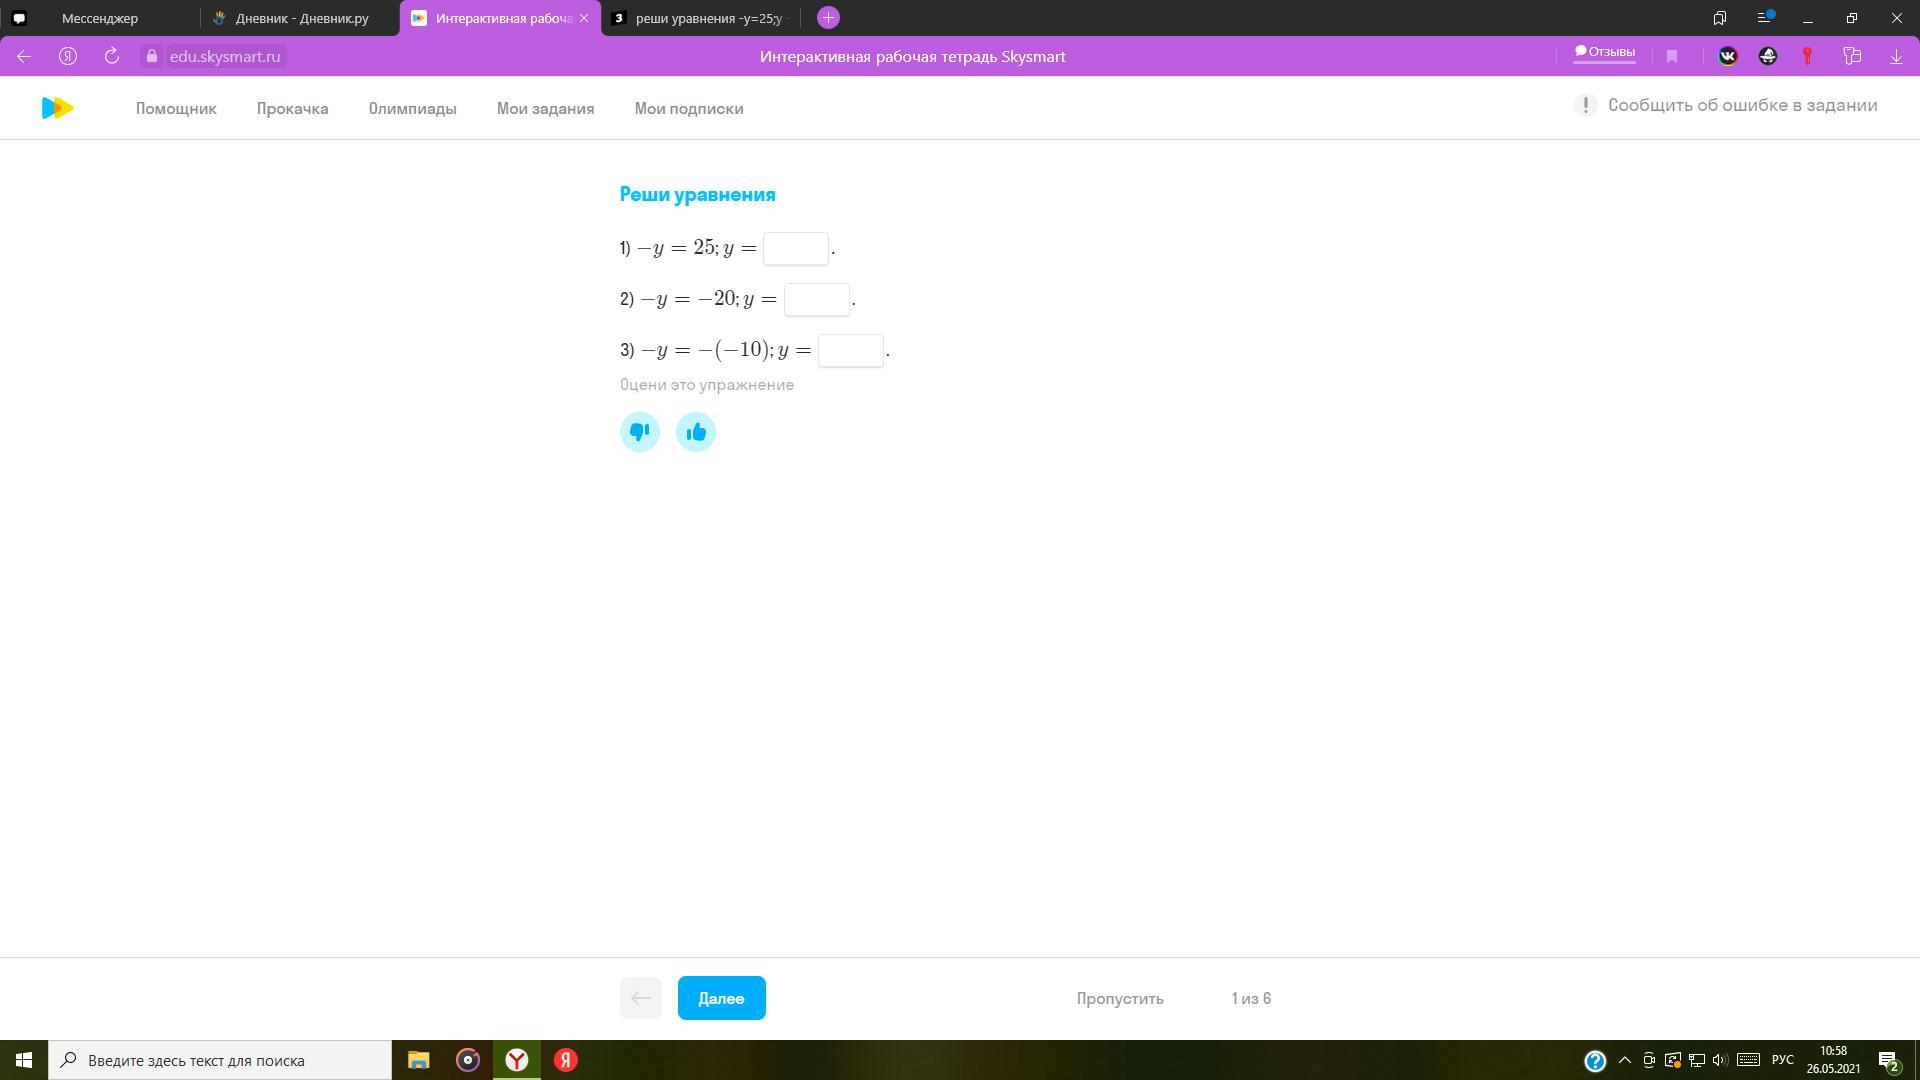This screenshot has height=1080, width=1920.
Task: Click the thumbs up rating icon
Action: tap(696, 432)
